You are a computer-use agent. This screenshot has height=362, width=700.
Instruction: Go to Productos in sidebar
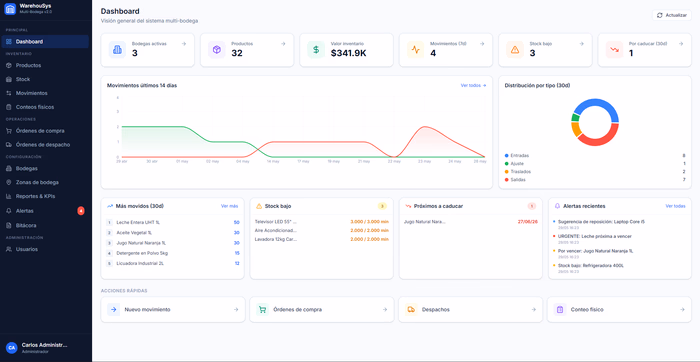click(46, 65)
